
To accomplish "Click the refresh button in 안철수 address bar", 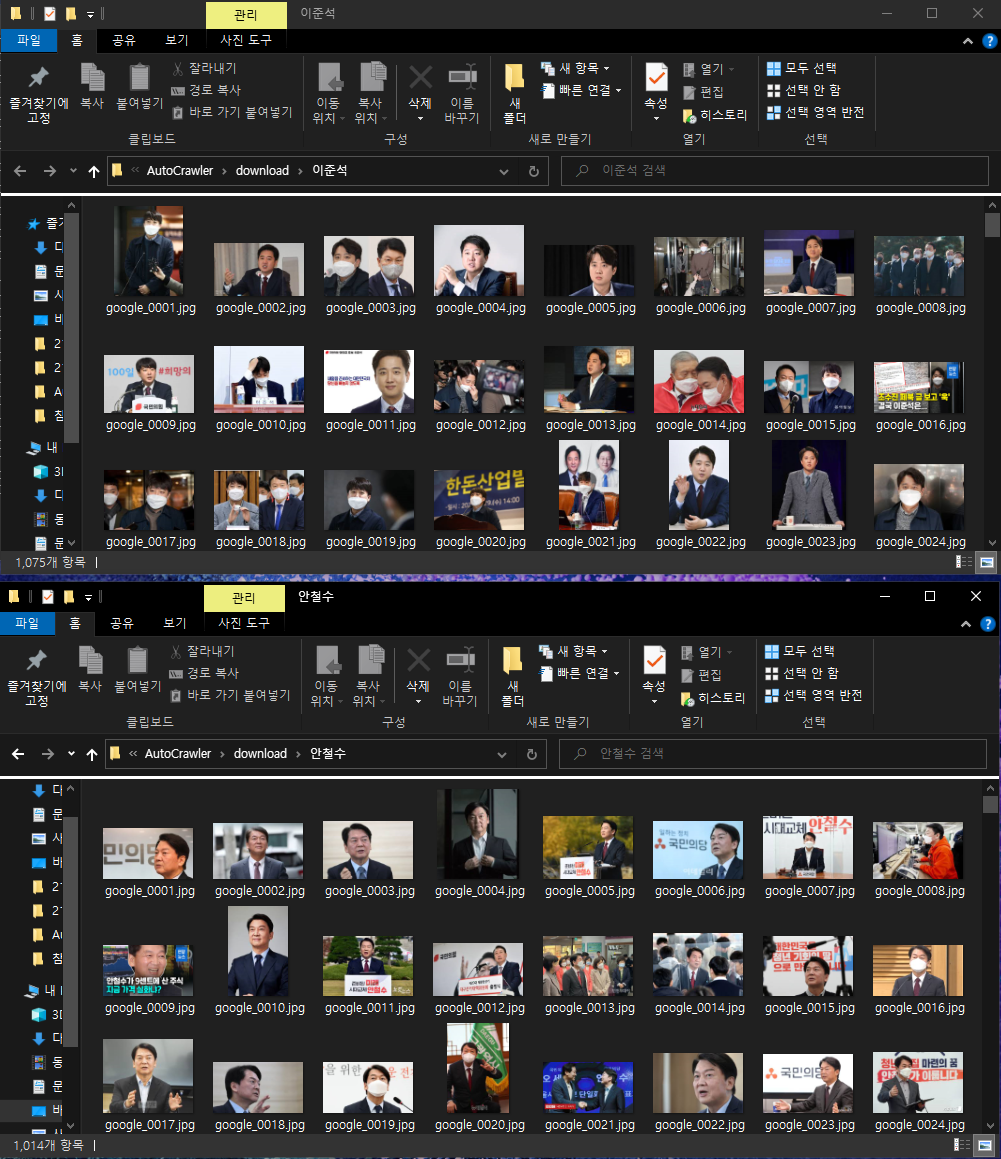I will (532, 754).
